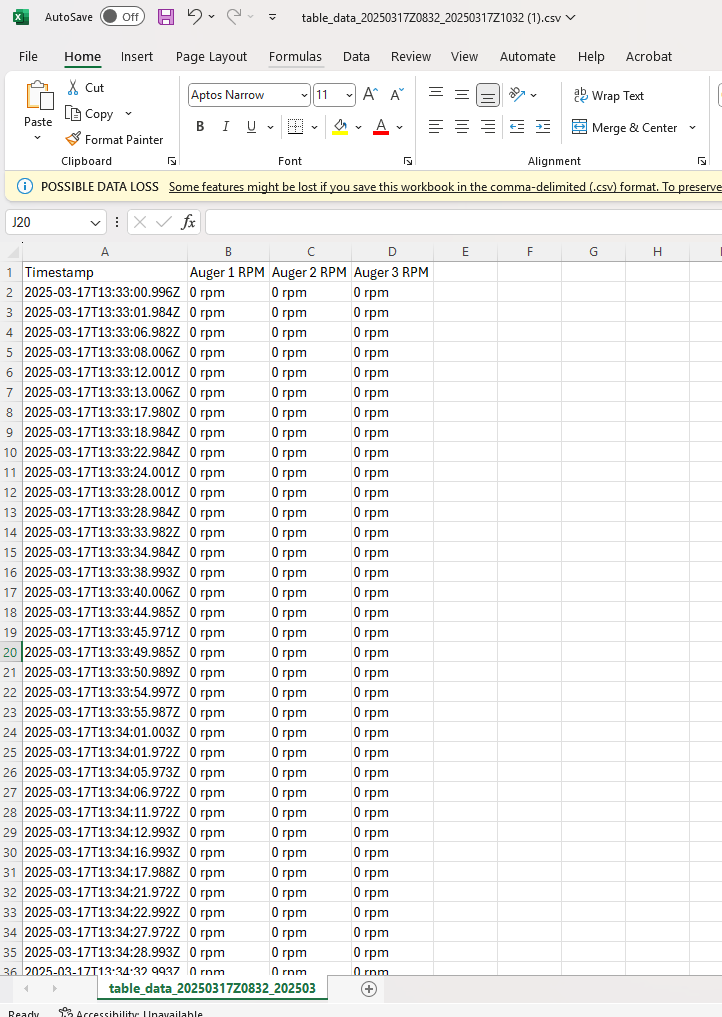Image resolution: width=722 pixels, height=1017 pixels.
Task: Open the Borders dropdown arrow
Action: coord(314,127)
